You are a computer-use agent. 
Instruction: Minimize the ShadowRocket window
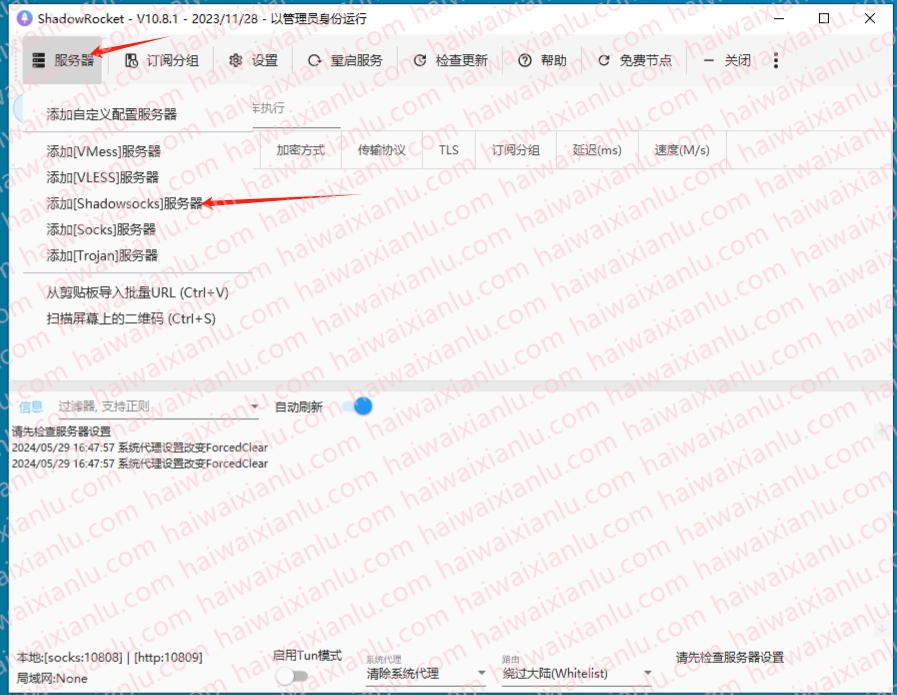(779, 18)
